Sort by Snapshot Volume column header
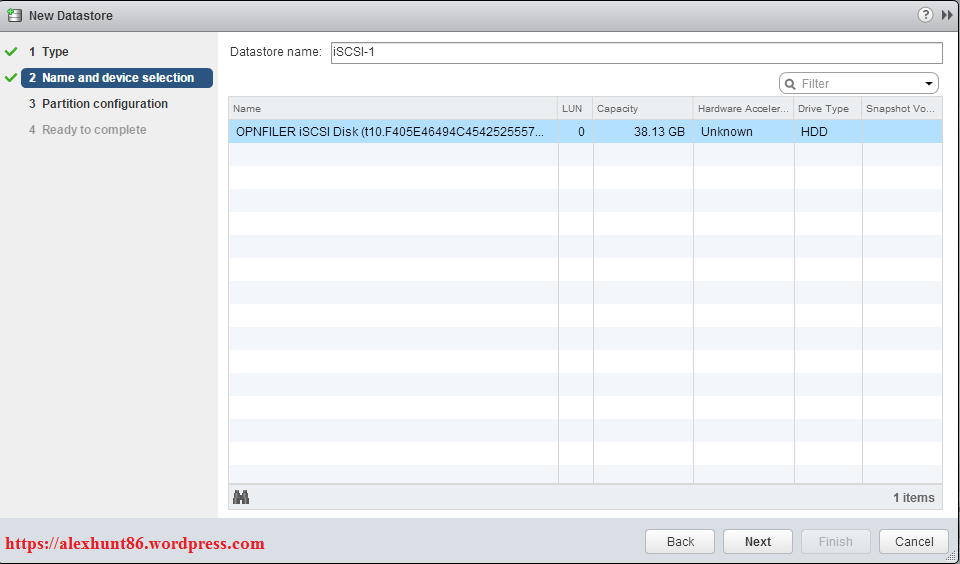Screen dimensions: 960x564 click(x=902, y=108)
